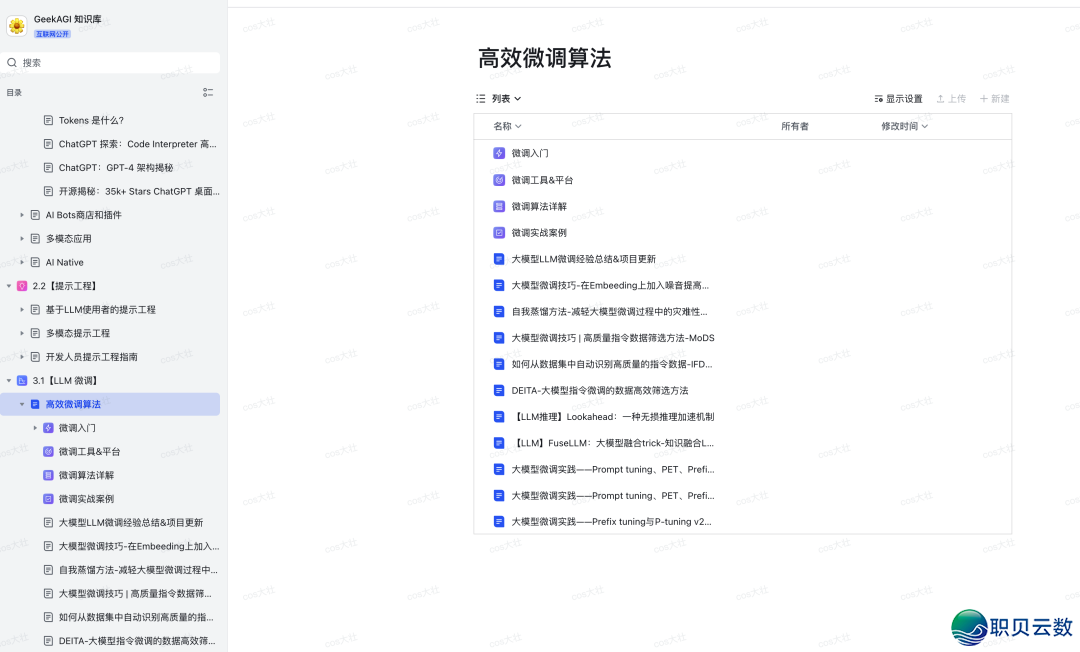Click the 微调算法详解 icon in the file list
This screenshot has width=1080, height=652.
coord(499,206)
